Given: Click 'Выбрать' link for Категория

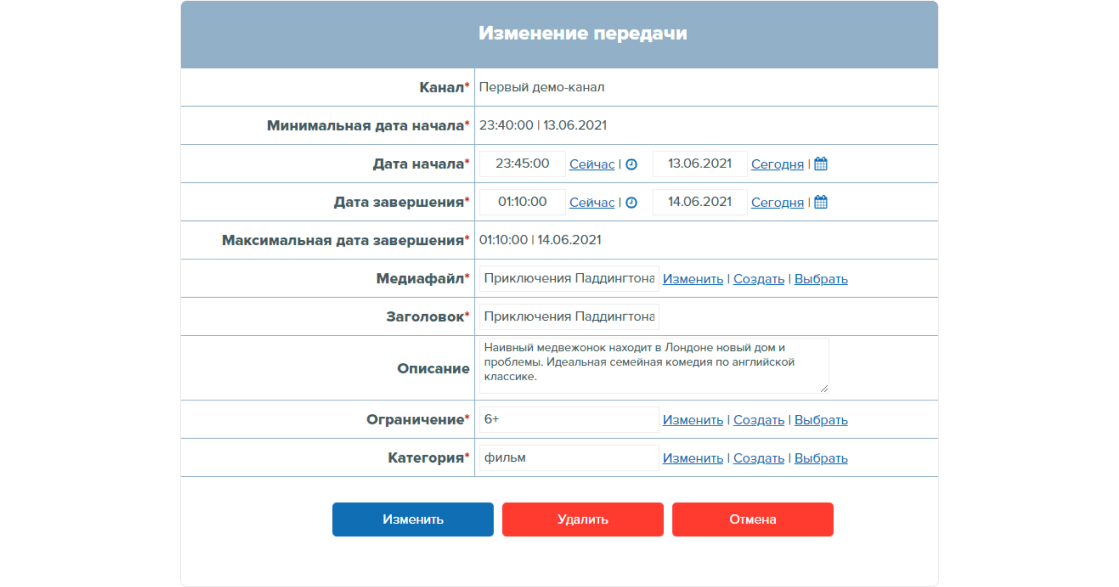Looking at the screenshot, I should pyautogui.click(x=821, y=458).
